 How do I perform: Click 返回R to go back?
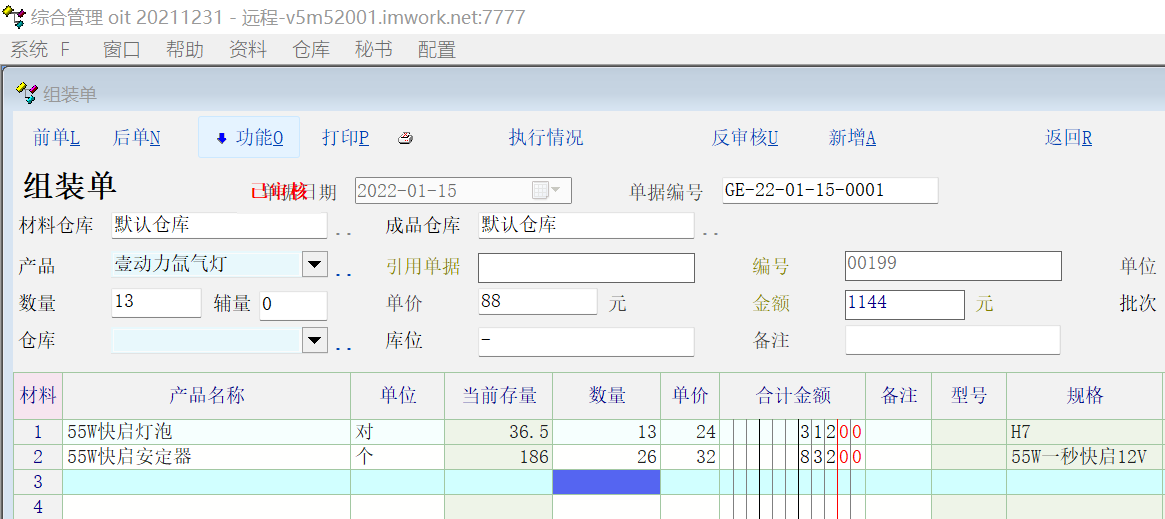pyautogui.click(x=1068, y=138)
